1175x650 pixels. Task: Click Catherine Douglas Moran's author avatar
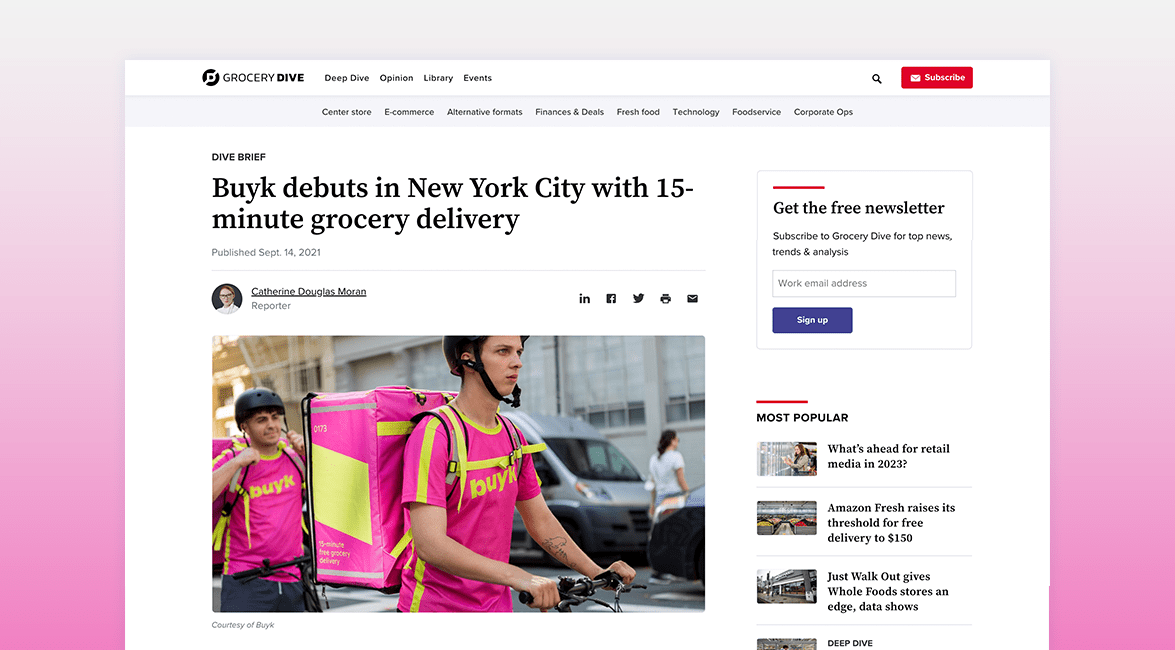(x=226, y=298)
